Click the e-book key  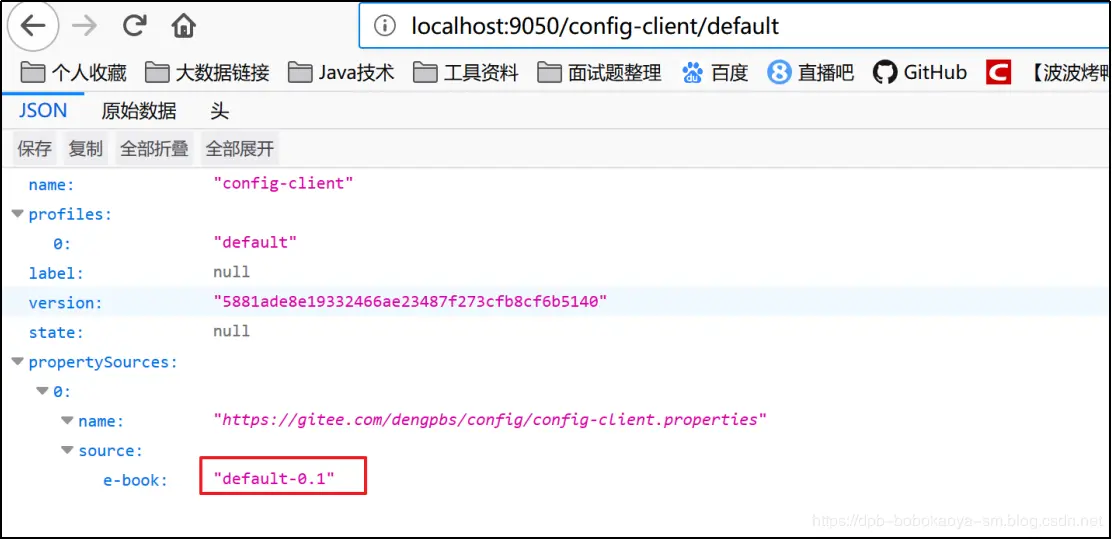tap(135, 480)
